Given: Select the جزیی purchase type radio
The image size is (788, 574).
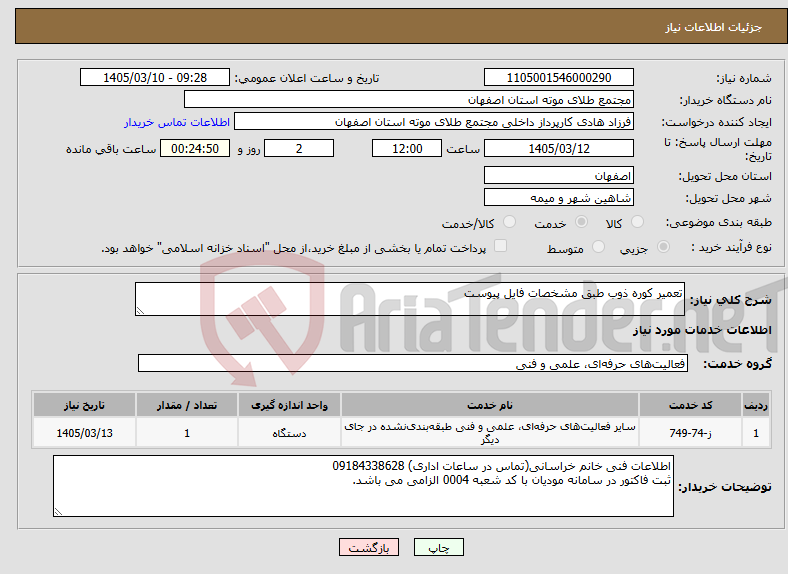Looking at the screenshot, I should tap(663, 247).
